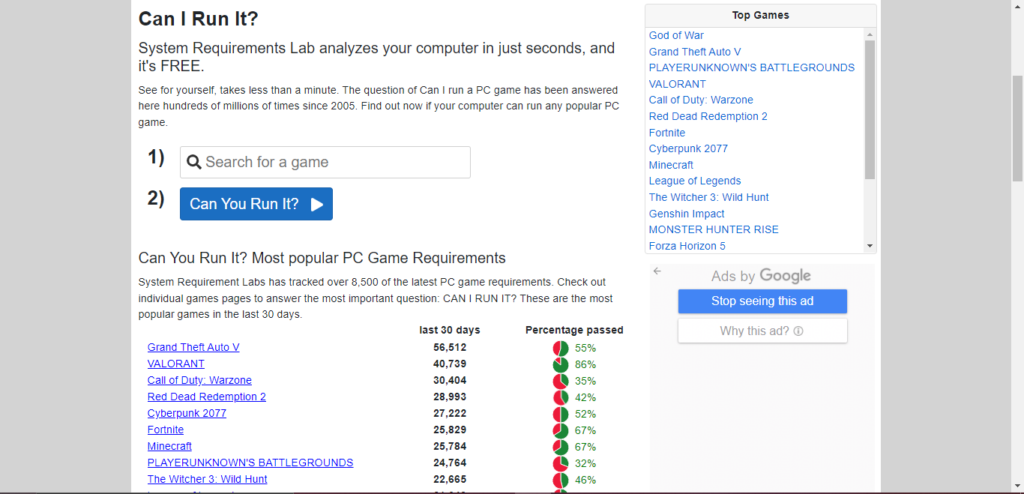Click the Can You Run It? button
Viewport: 1024px width, 494px height.
point(256,204)
